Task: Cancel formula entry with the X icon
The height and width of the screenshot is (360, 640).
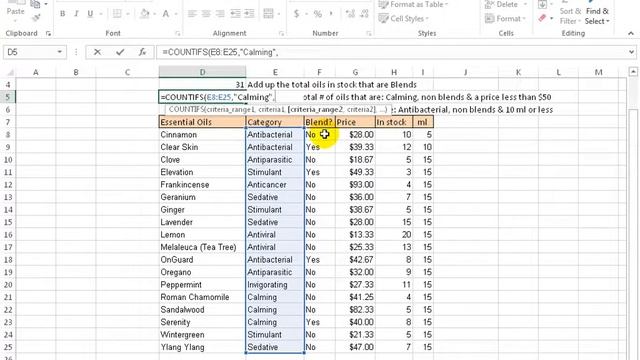Action: point(97,52)
